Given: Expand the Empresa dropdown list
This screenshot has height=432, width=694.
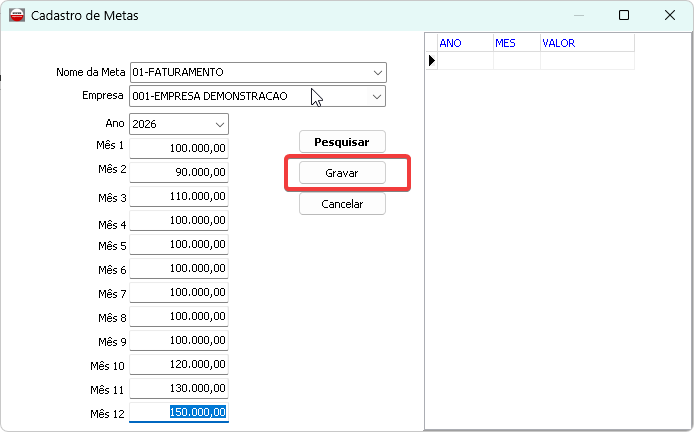Looking at the screenshot, I should point(376,96).
